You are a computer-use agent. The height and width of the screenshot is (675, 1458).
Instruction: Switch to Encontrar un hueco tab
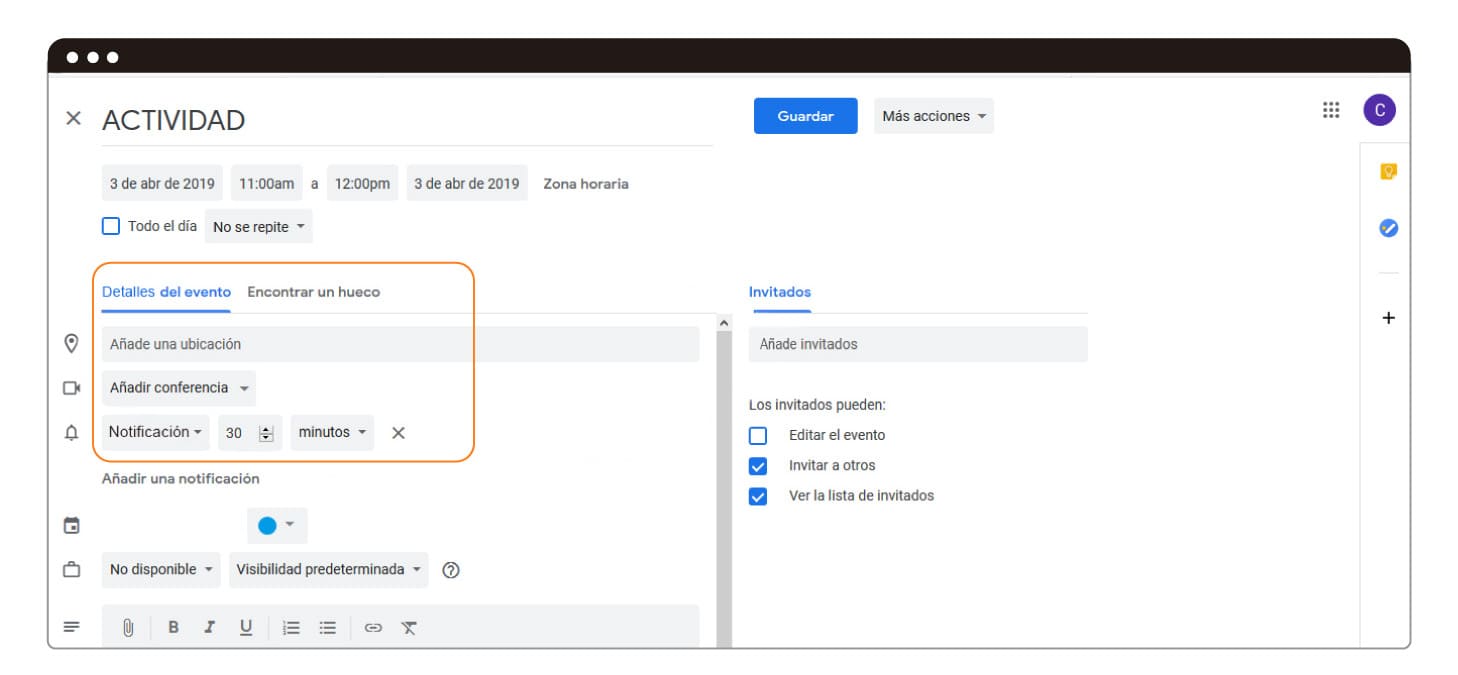[x=313, y=293]
